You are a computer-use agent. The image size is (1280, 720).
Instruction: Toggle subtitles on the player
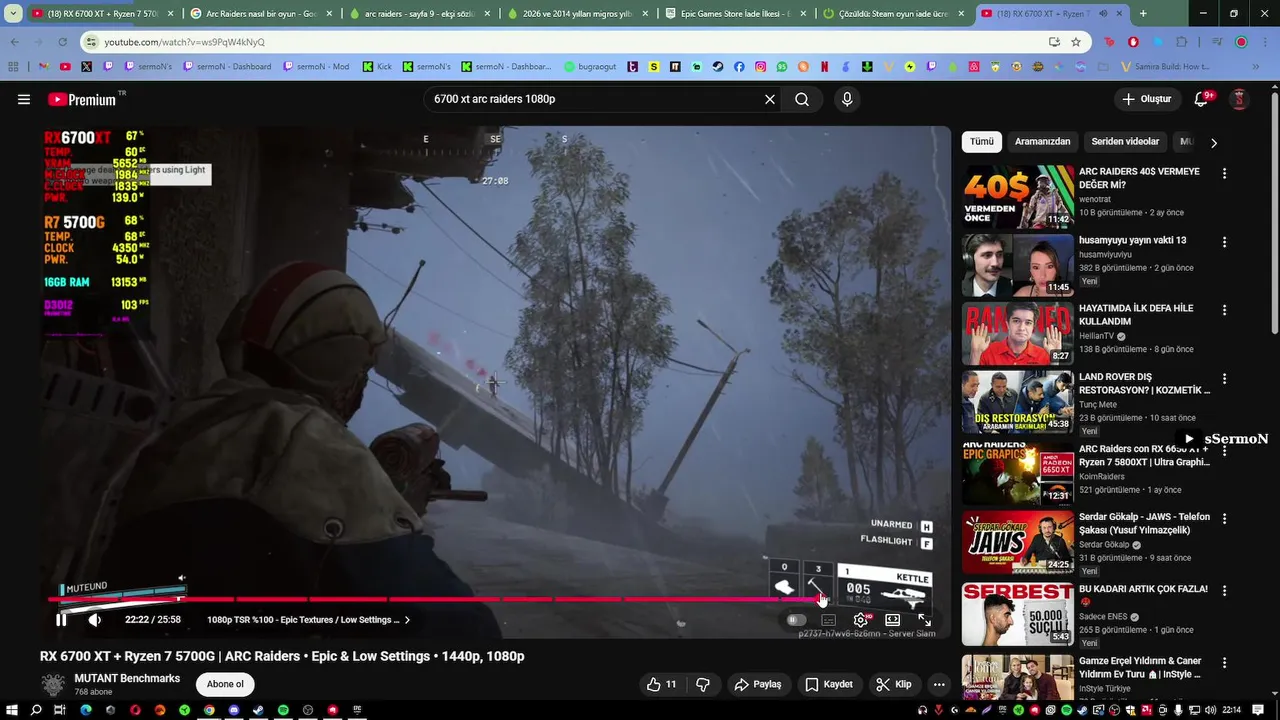(x=829, y=620)
